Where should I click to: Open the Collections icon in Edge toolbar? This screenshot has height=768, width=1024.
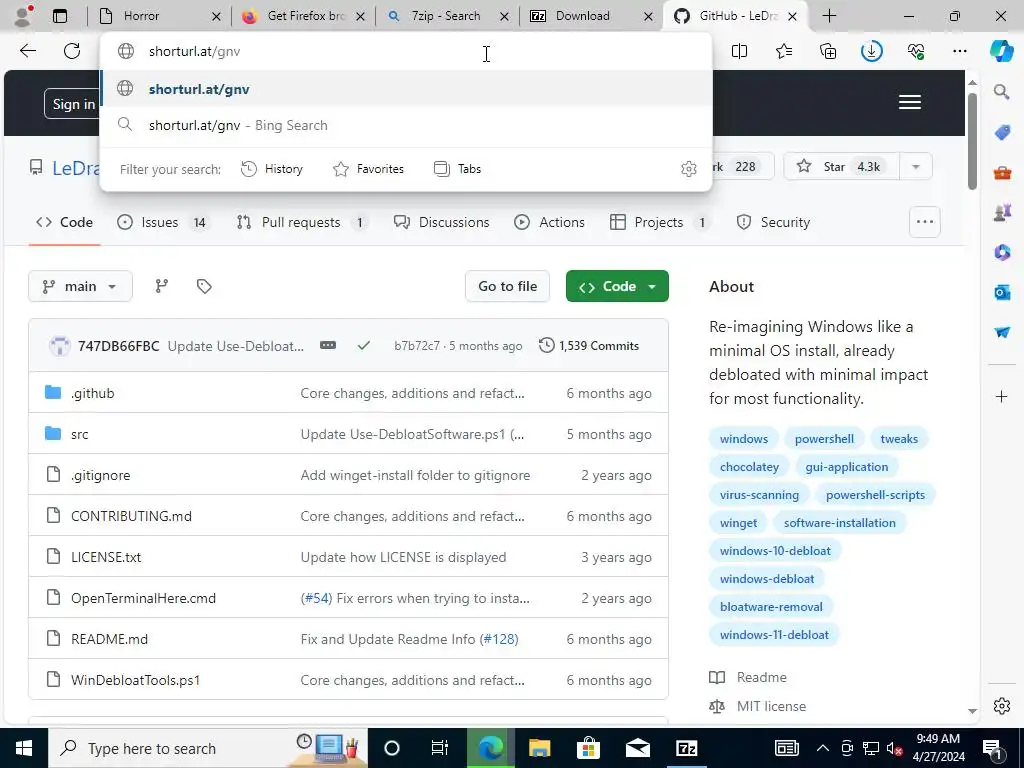coord(827,51)
